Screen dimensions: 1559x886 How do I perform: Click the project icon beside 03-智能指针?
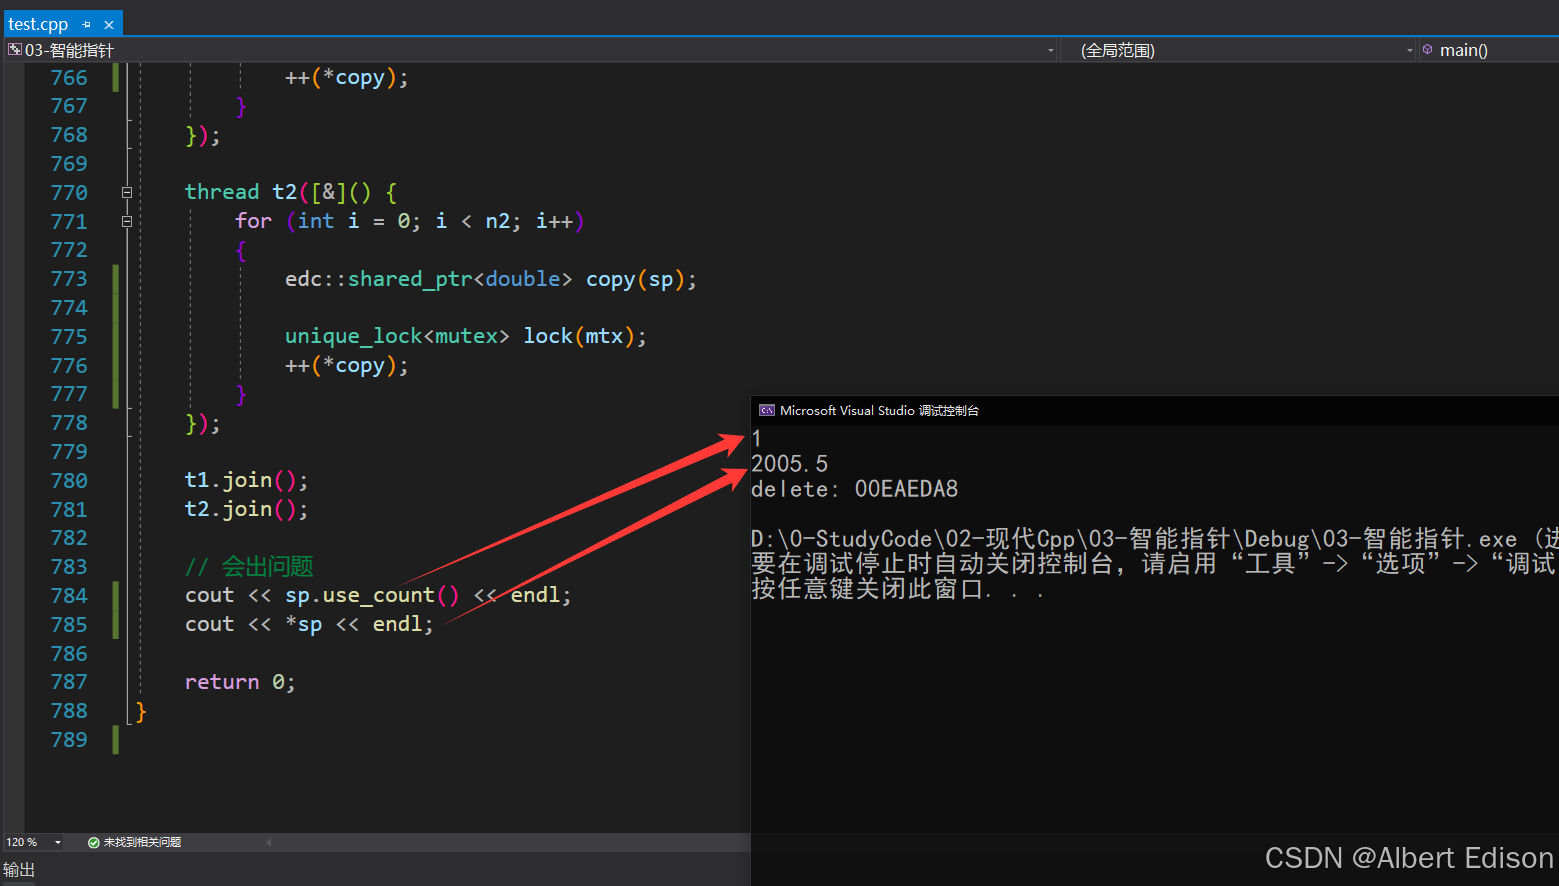[15, 50]
